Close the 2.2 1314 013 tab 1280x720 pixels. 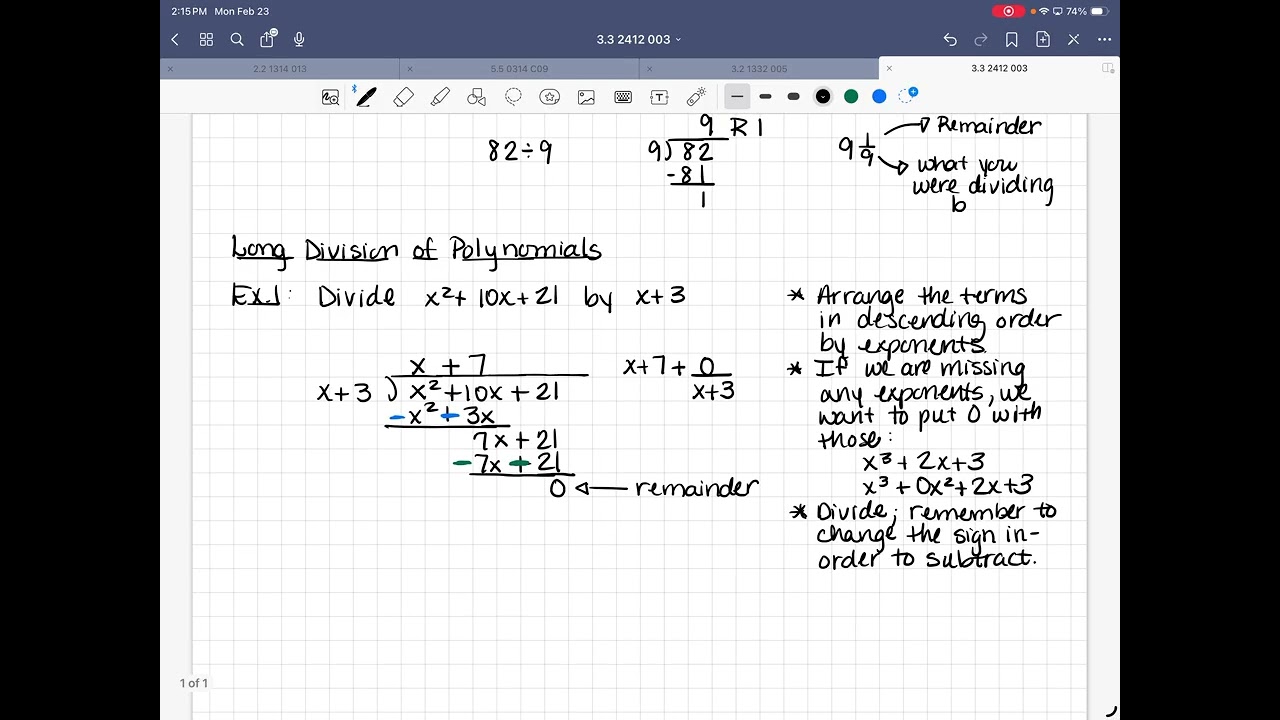pyautogui.click(x=170, y=69)
